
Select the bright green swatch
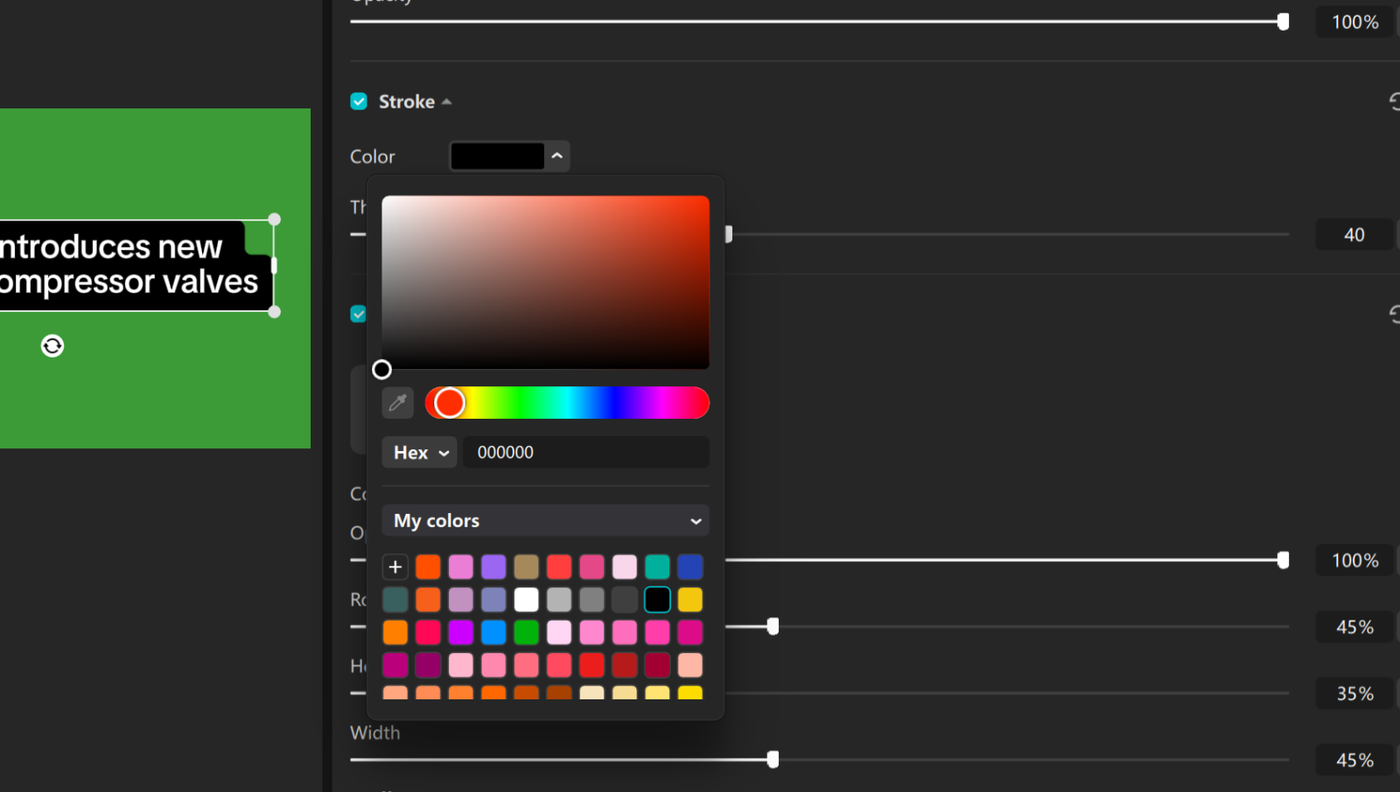click(526, 633)
